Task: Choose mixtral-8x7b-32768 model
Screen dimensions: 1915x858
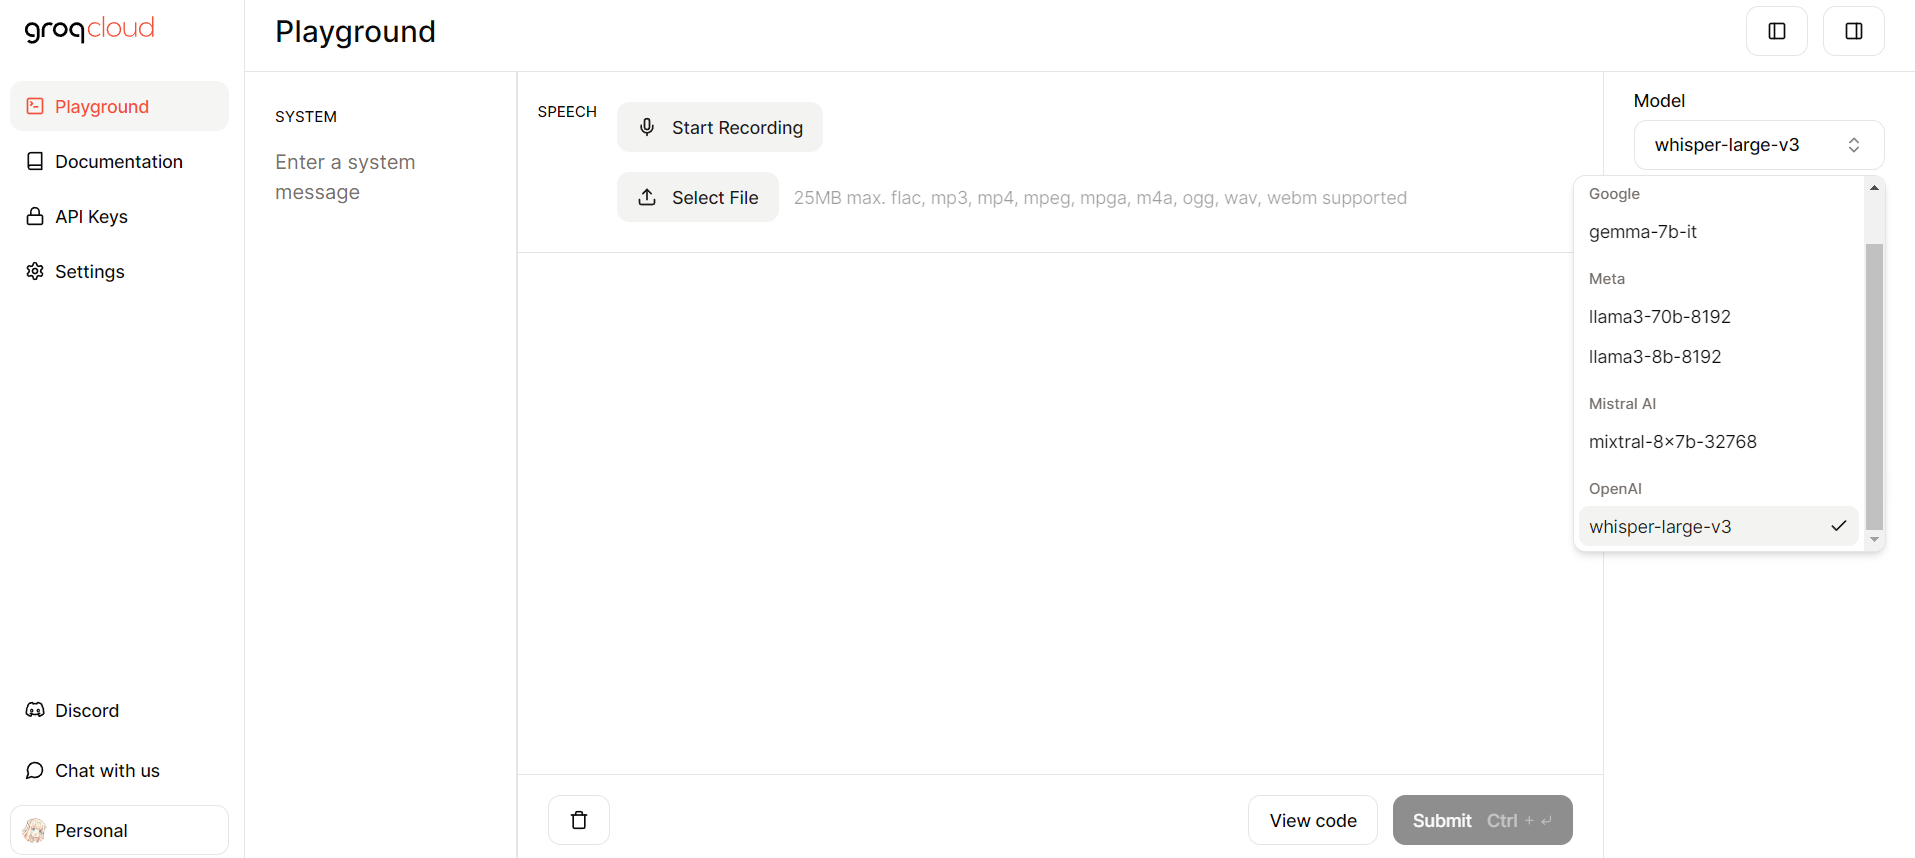Action: [1719, 442]
